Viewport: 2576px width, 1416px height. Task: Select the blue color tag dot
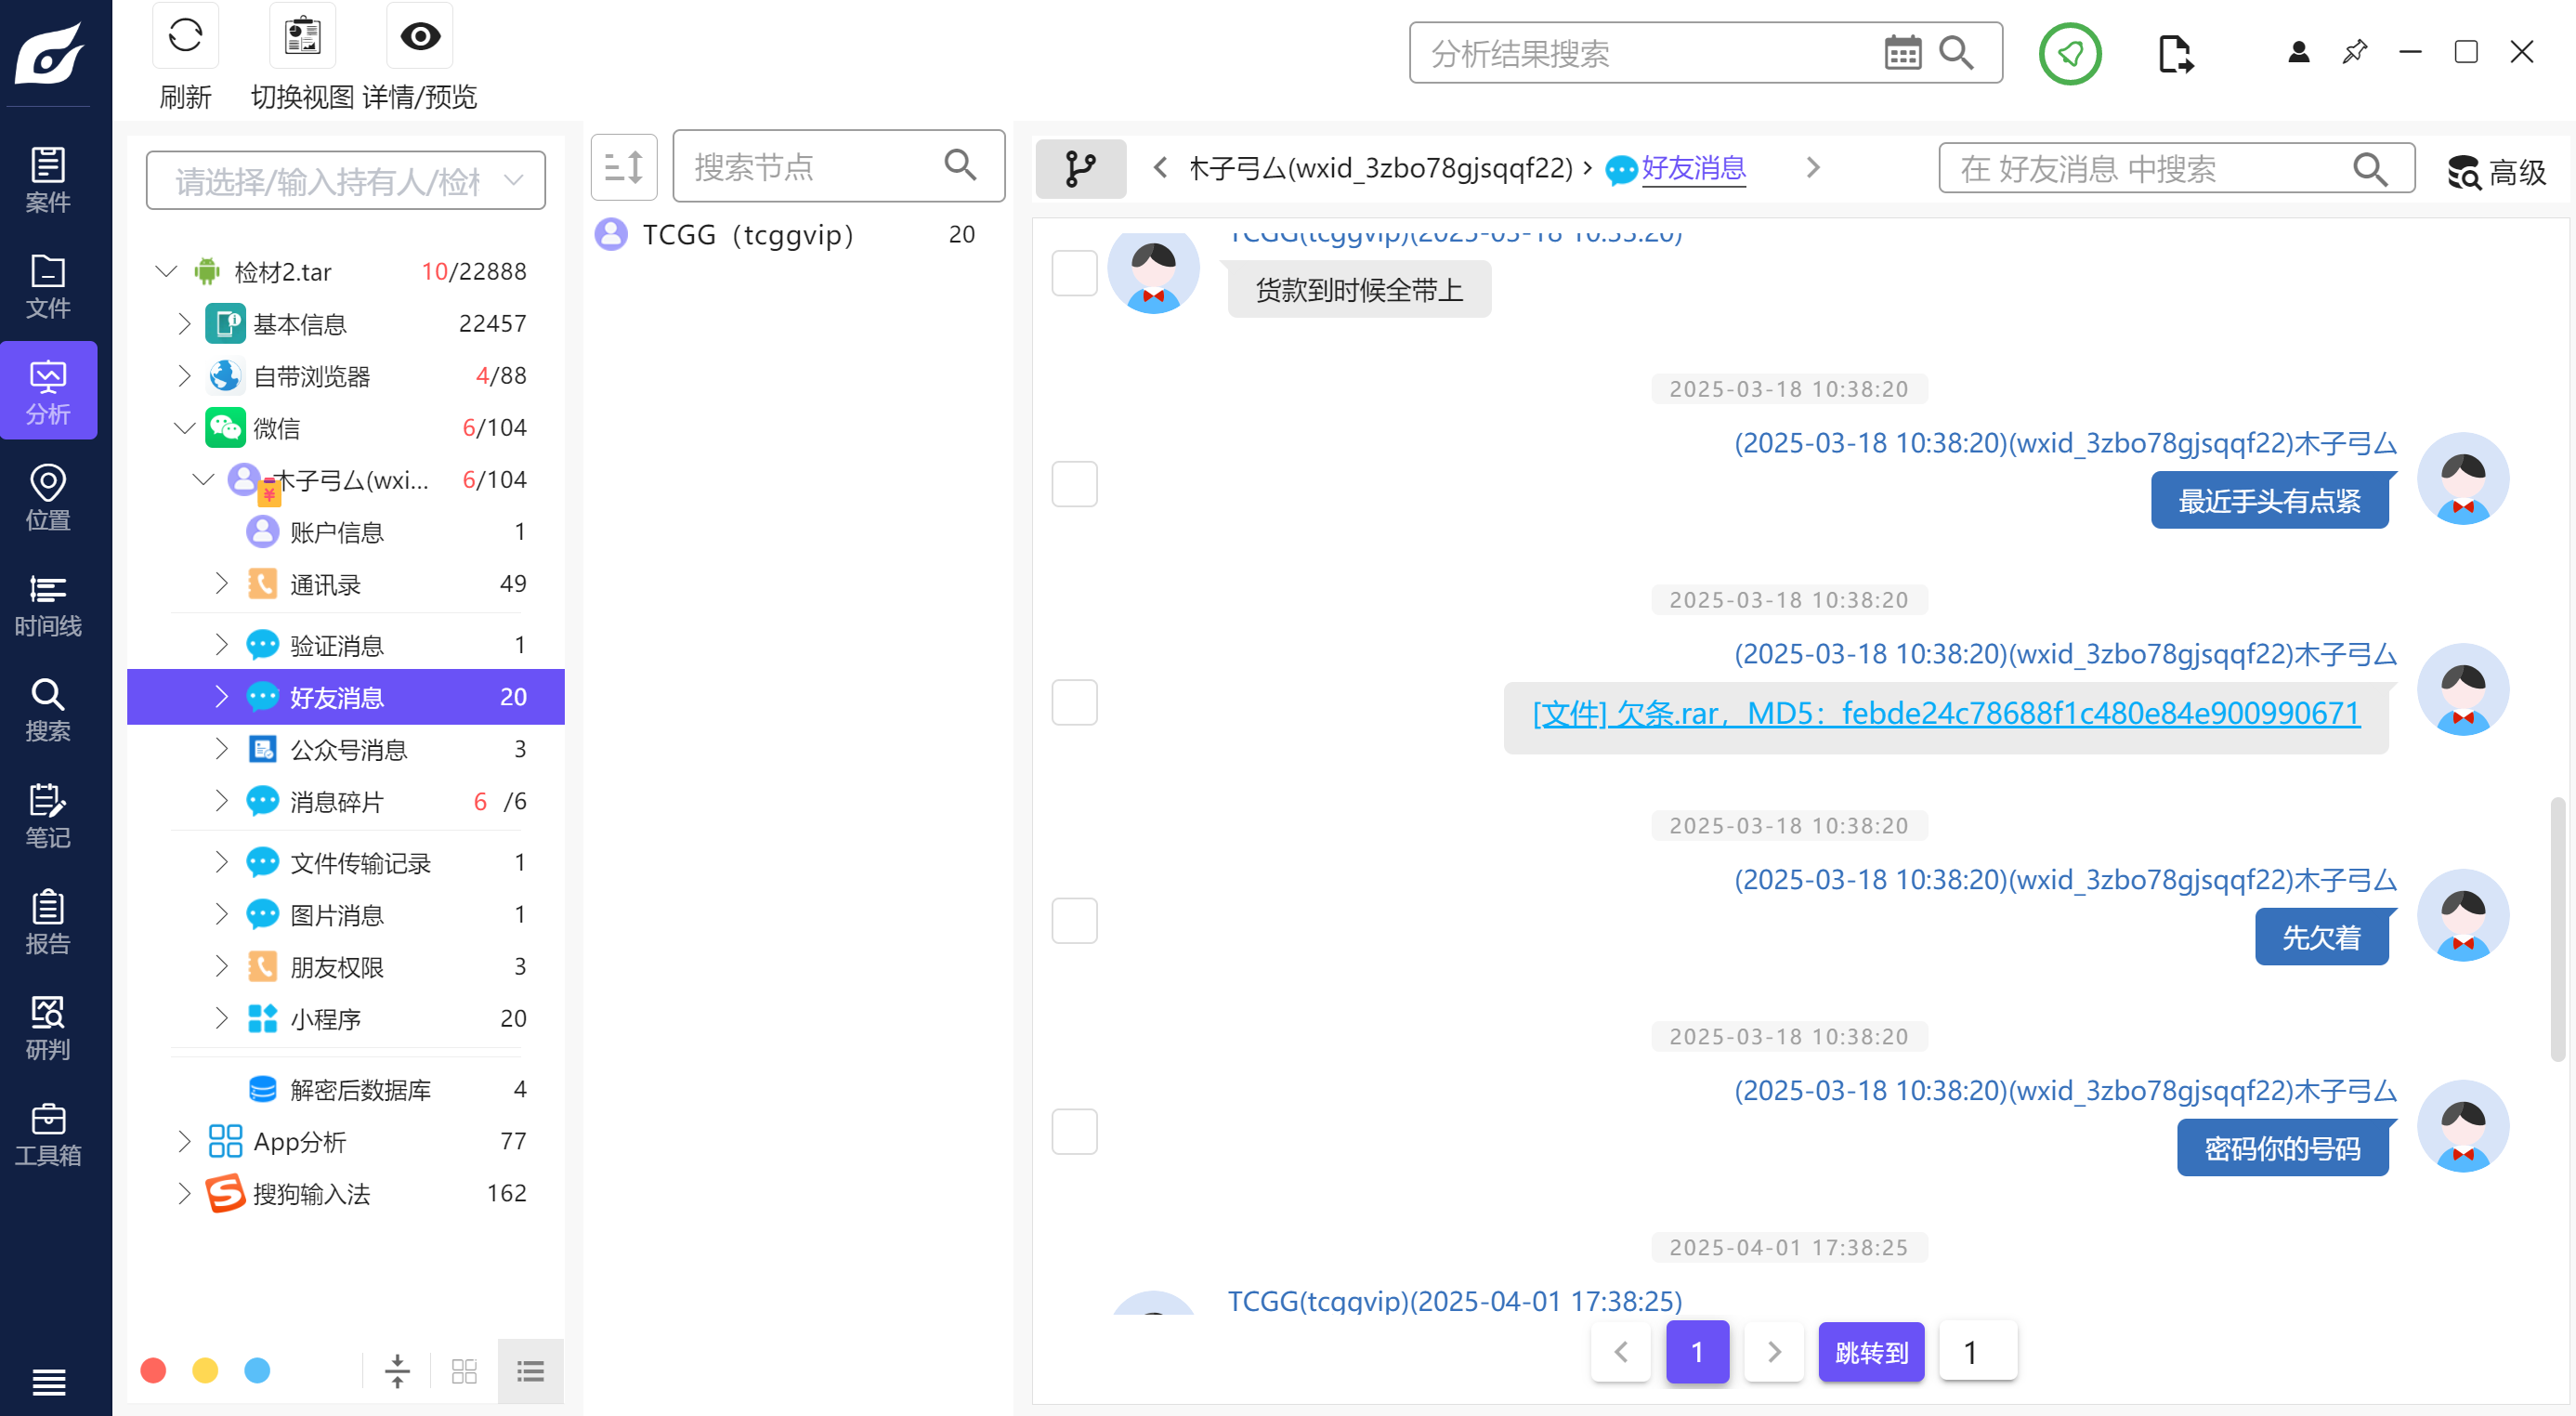257,1370
